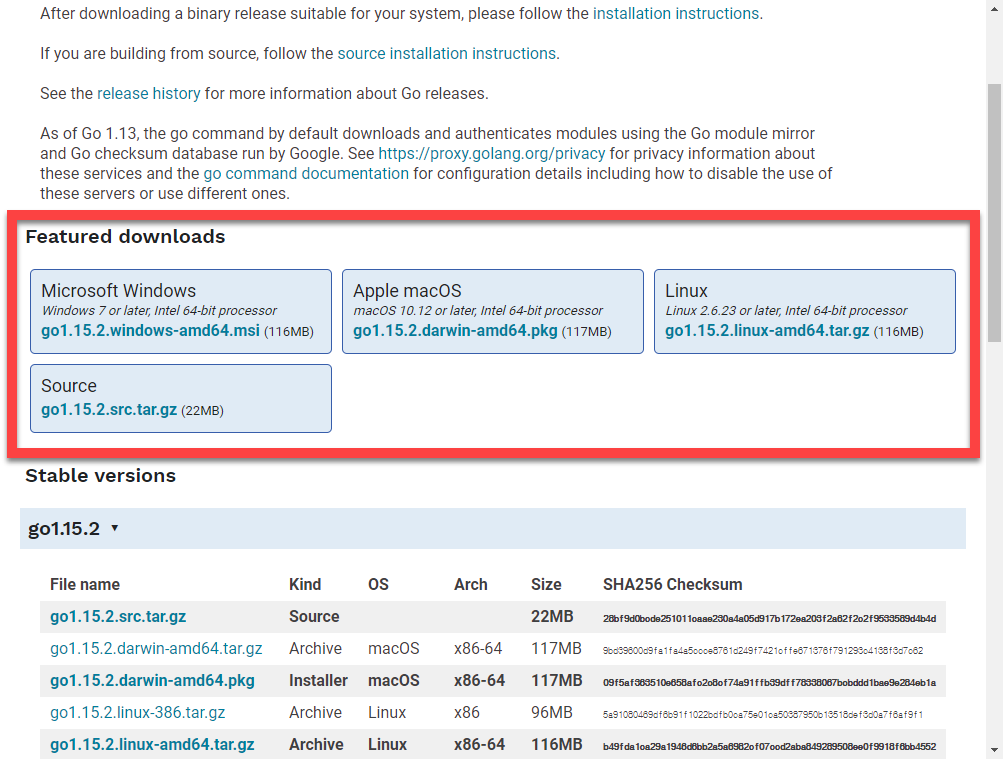Click the File name column header
Screen dimensions: 1003x759
[84, 584]
